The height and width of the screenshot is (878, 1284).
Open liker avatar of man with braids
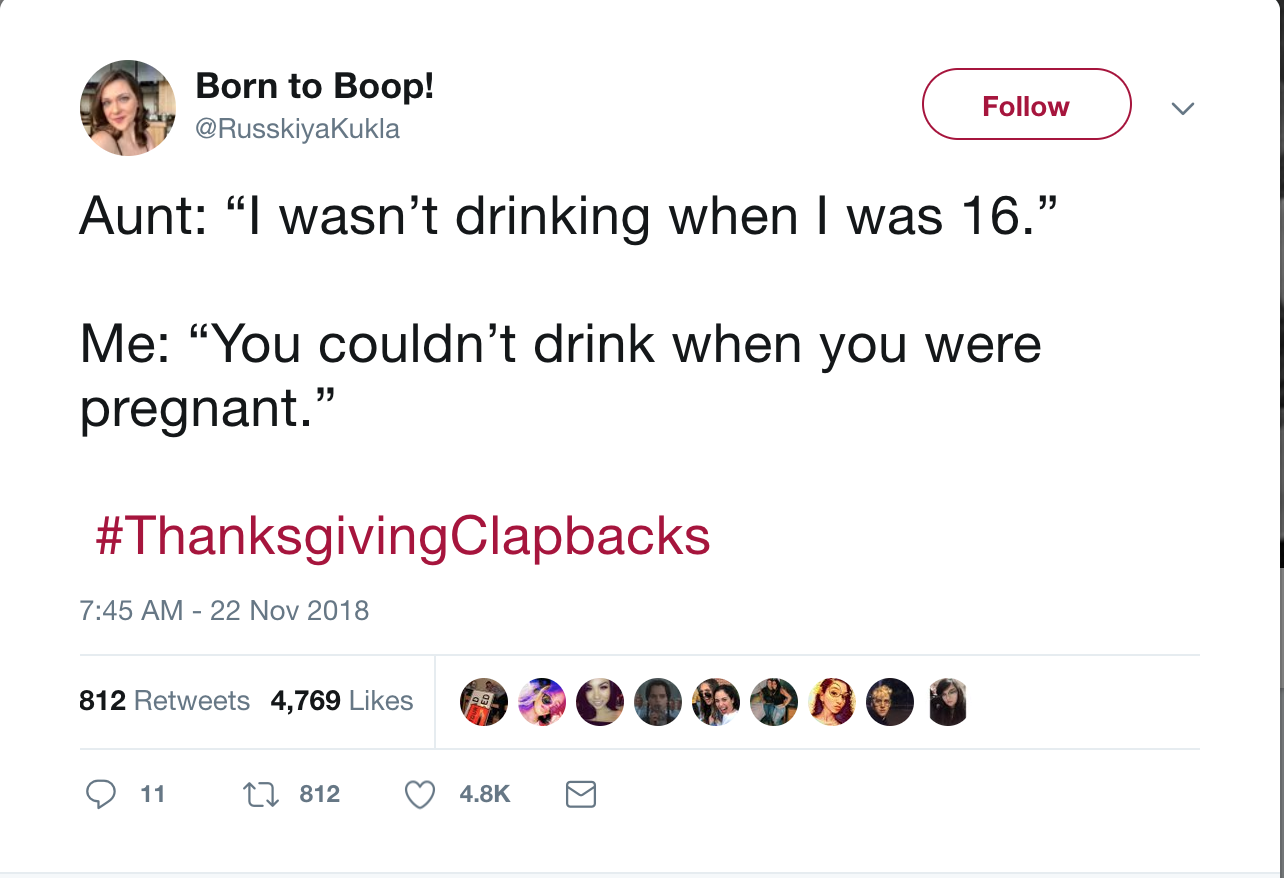(658, 701)
